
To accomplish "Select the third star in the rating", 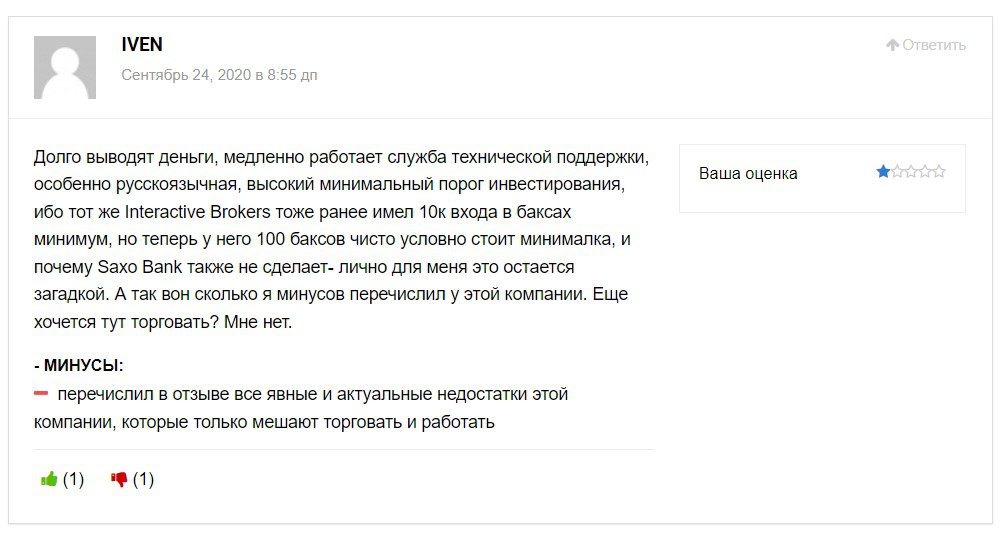I will [x=911, y=172].
